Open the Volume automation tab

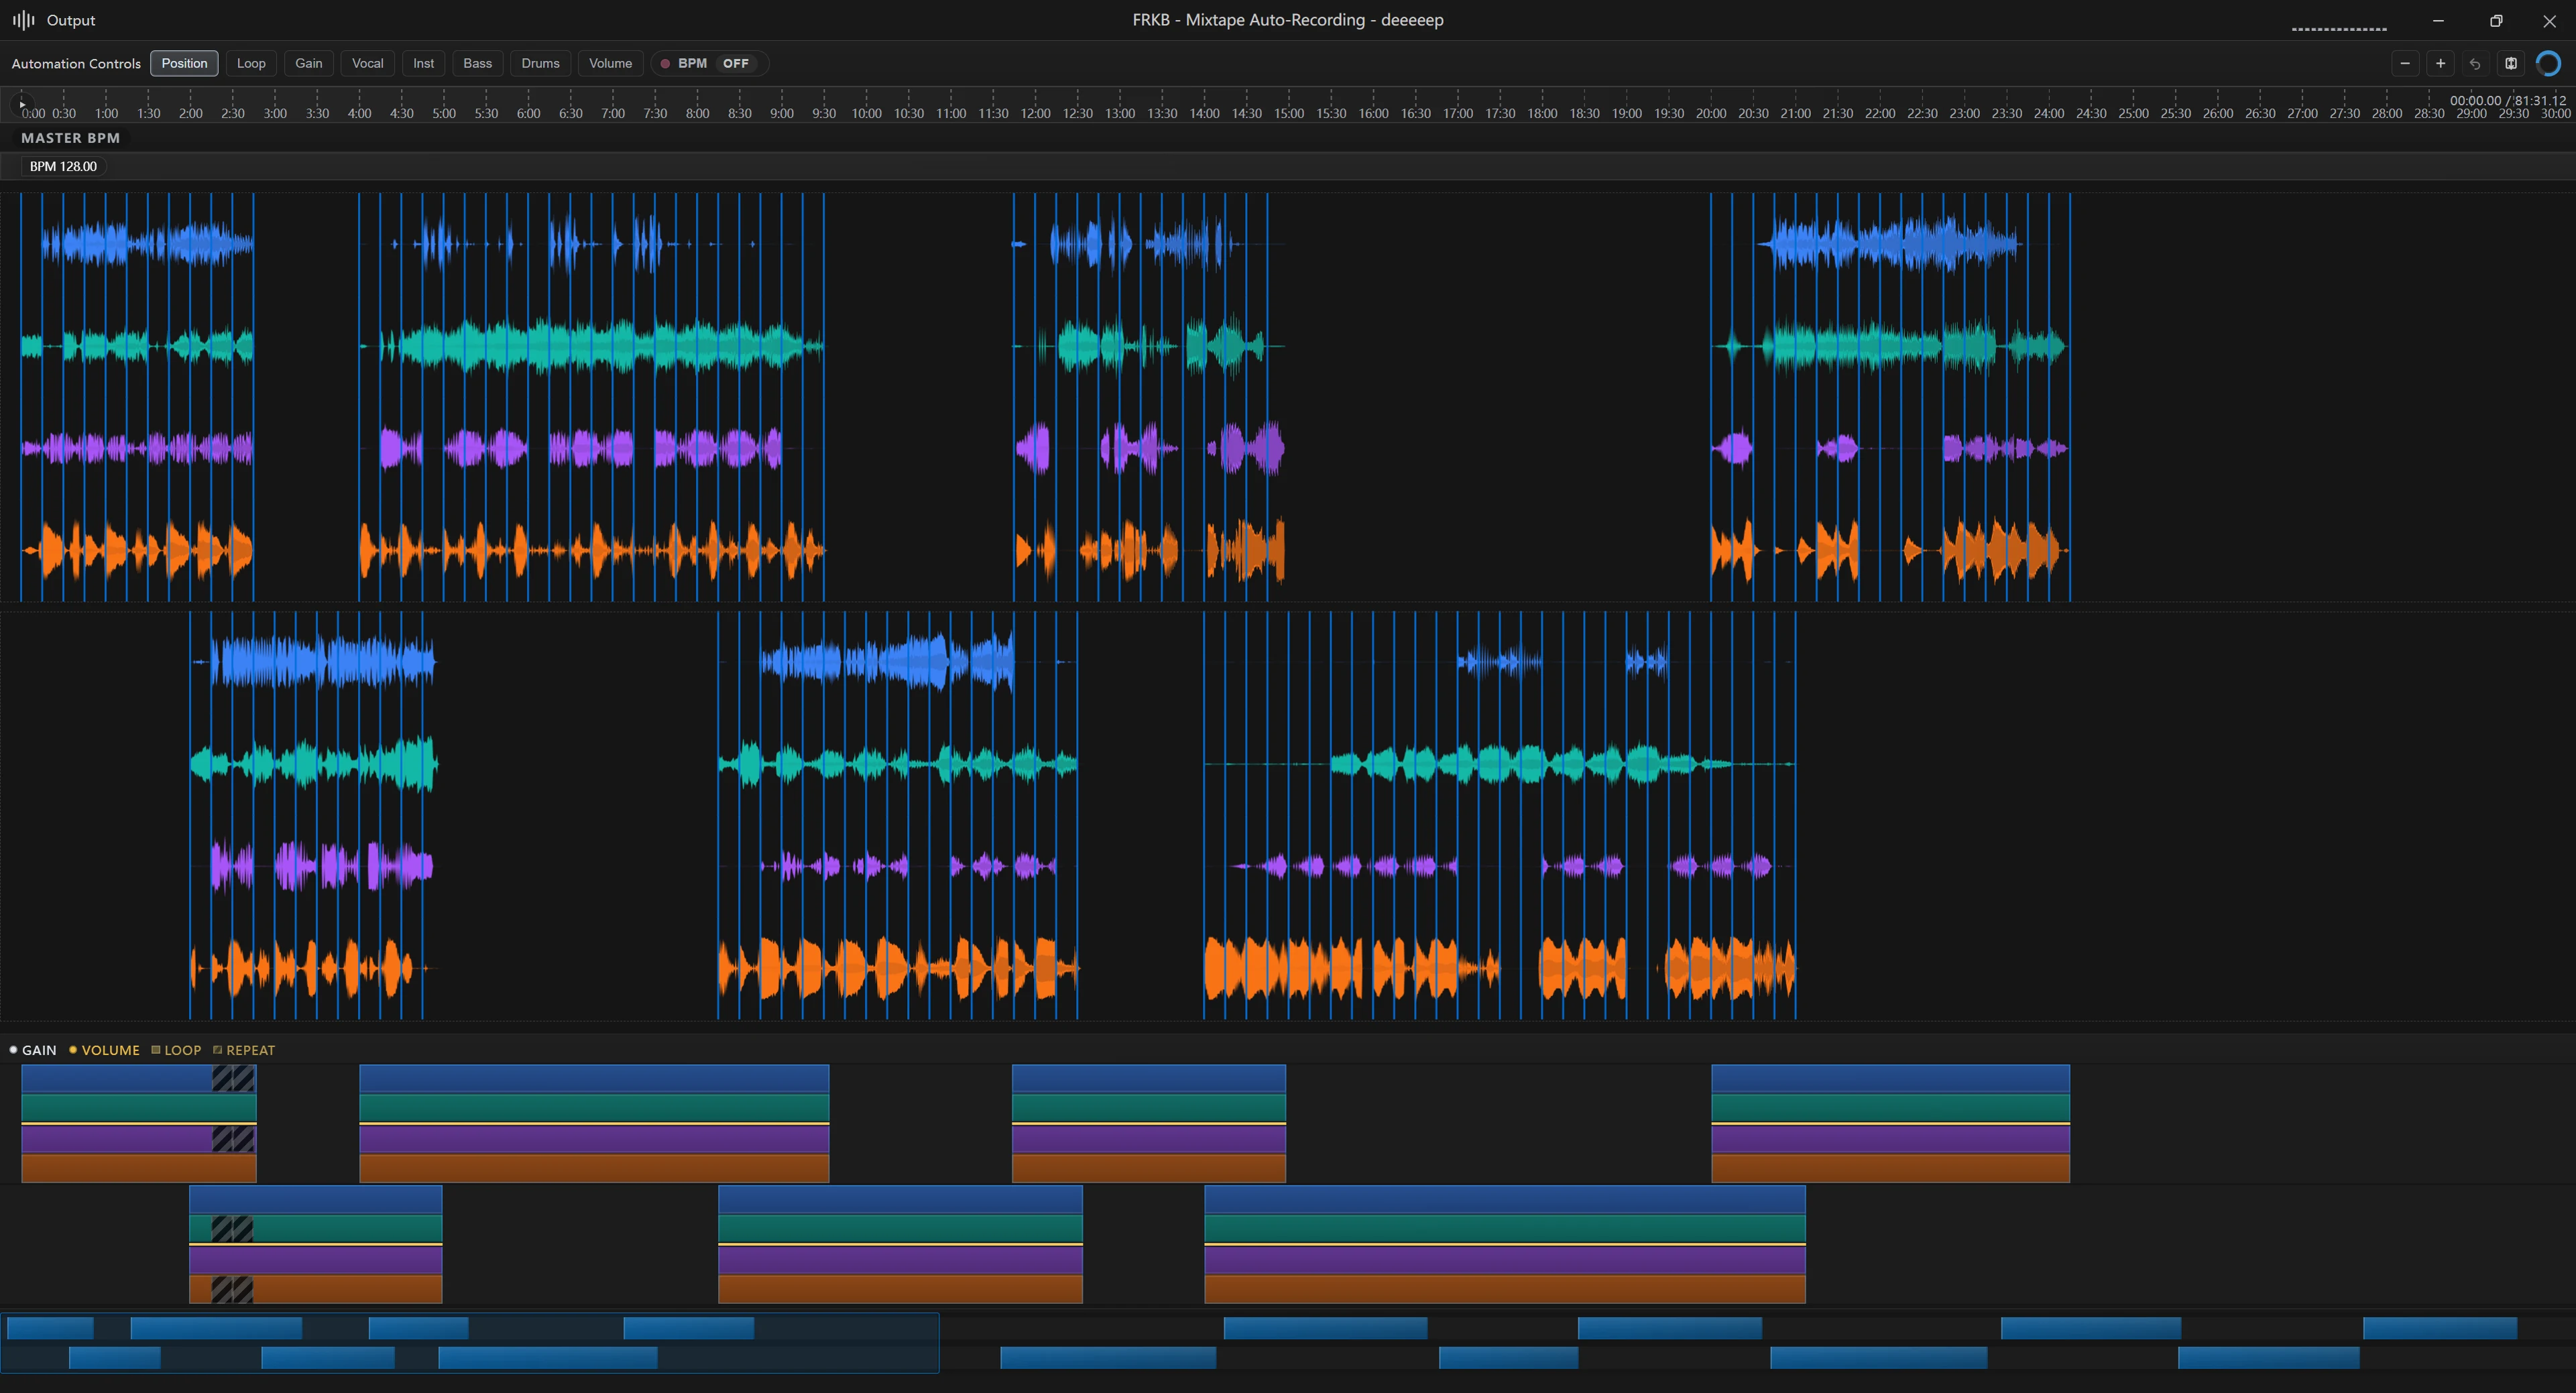coord(611,63)
